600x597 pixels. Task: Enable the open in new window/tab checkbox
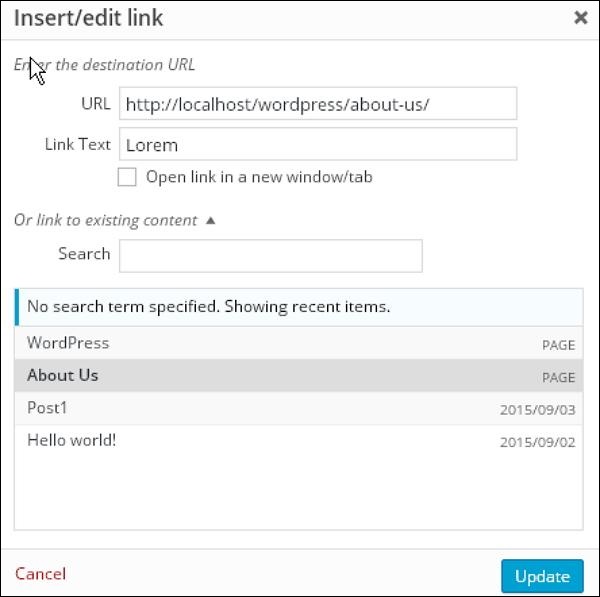coord(127,178)
